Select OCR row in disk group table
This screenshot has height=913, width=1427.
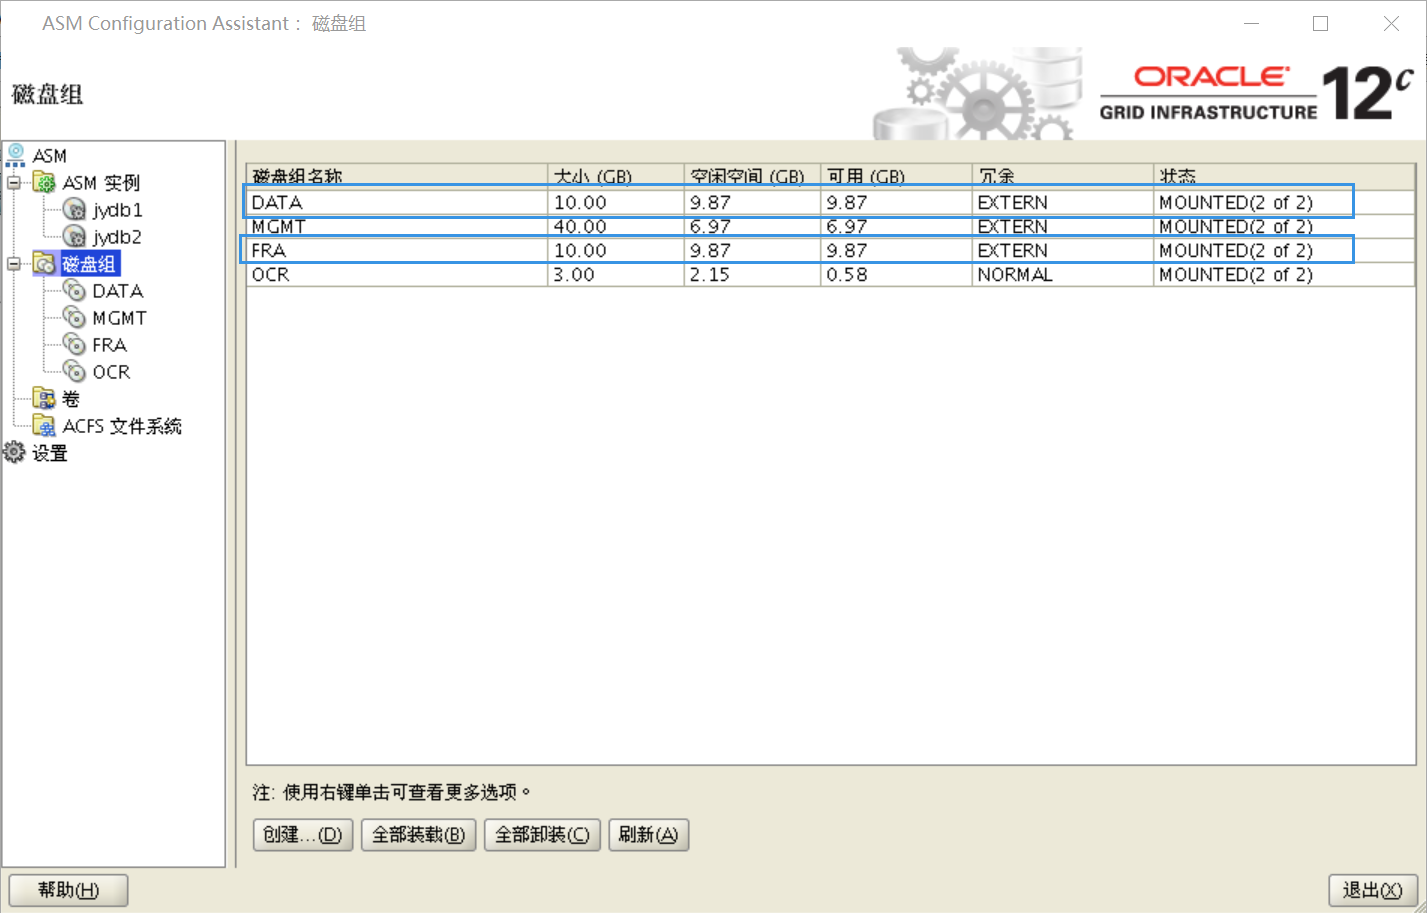click(831, 275)
